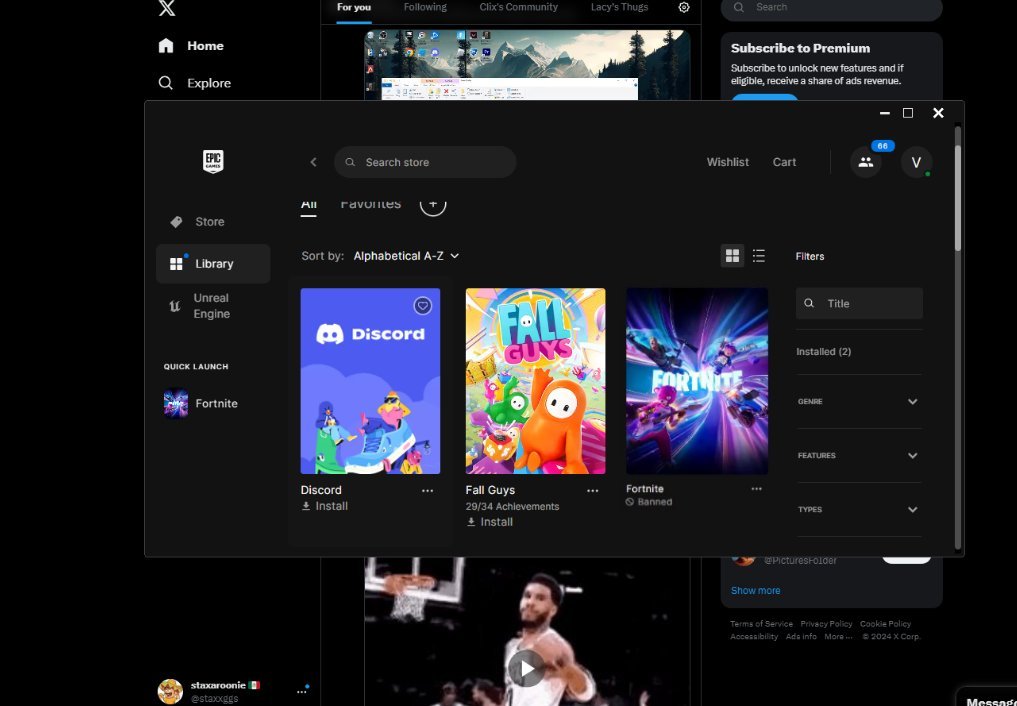
Task: Click the Epic Games logo
Action: click(213, 161)
